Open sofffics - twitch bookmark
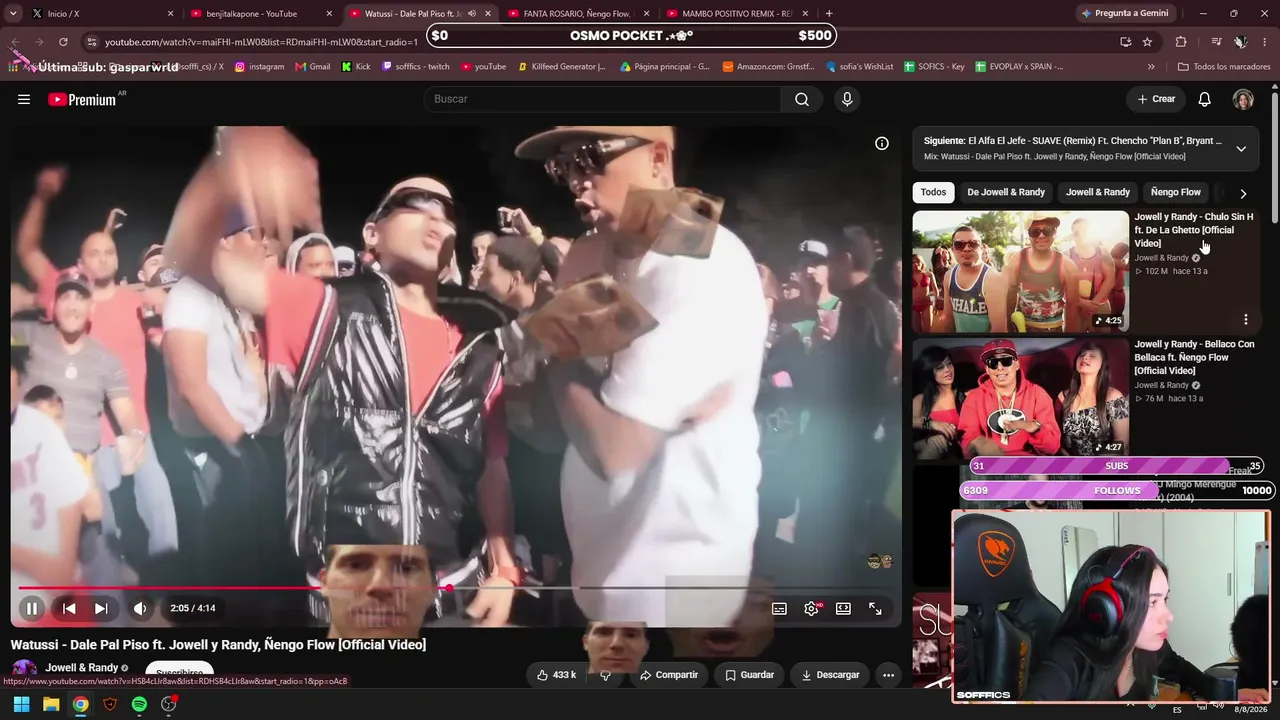Image resolution: width=1280 pixels, height=720 pixels. pyautogui.click(x=416, y=67)
